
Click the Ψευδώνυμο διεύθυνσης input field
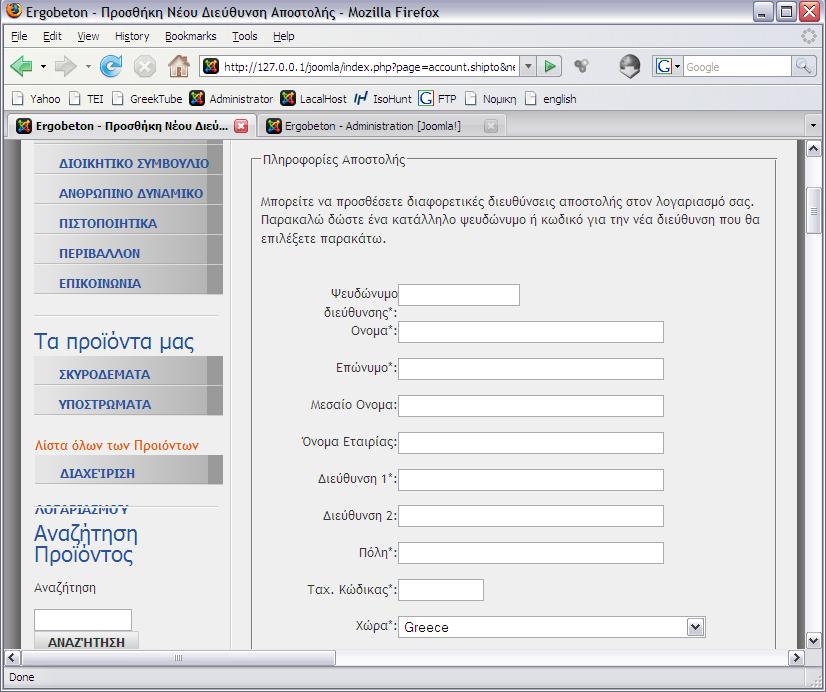click(459, 295)
